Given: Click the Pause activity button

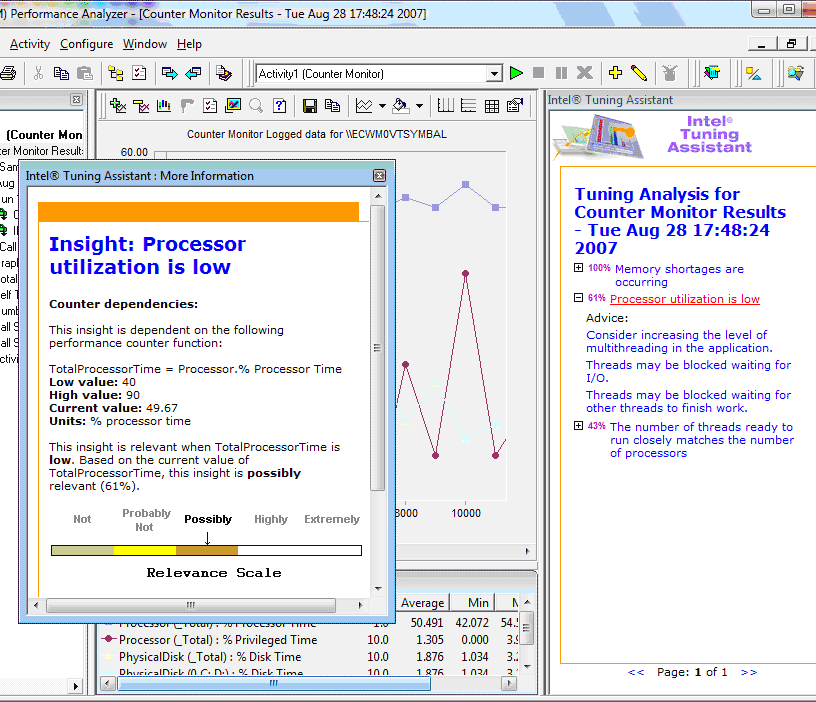Looking at the screenshot, I should point(561,73).
